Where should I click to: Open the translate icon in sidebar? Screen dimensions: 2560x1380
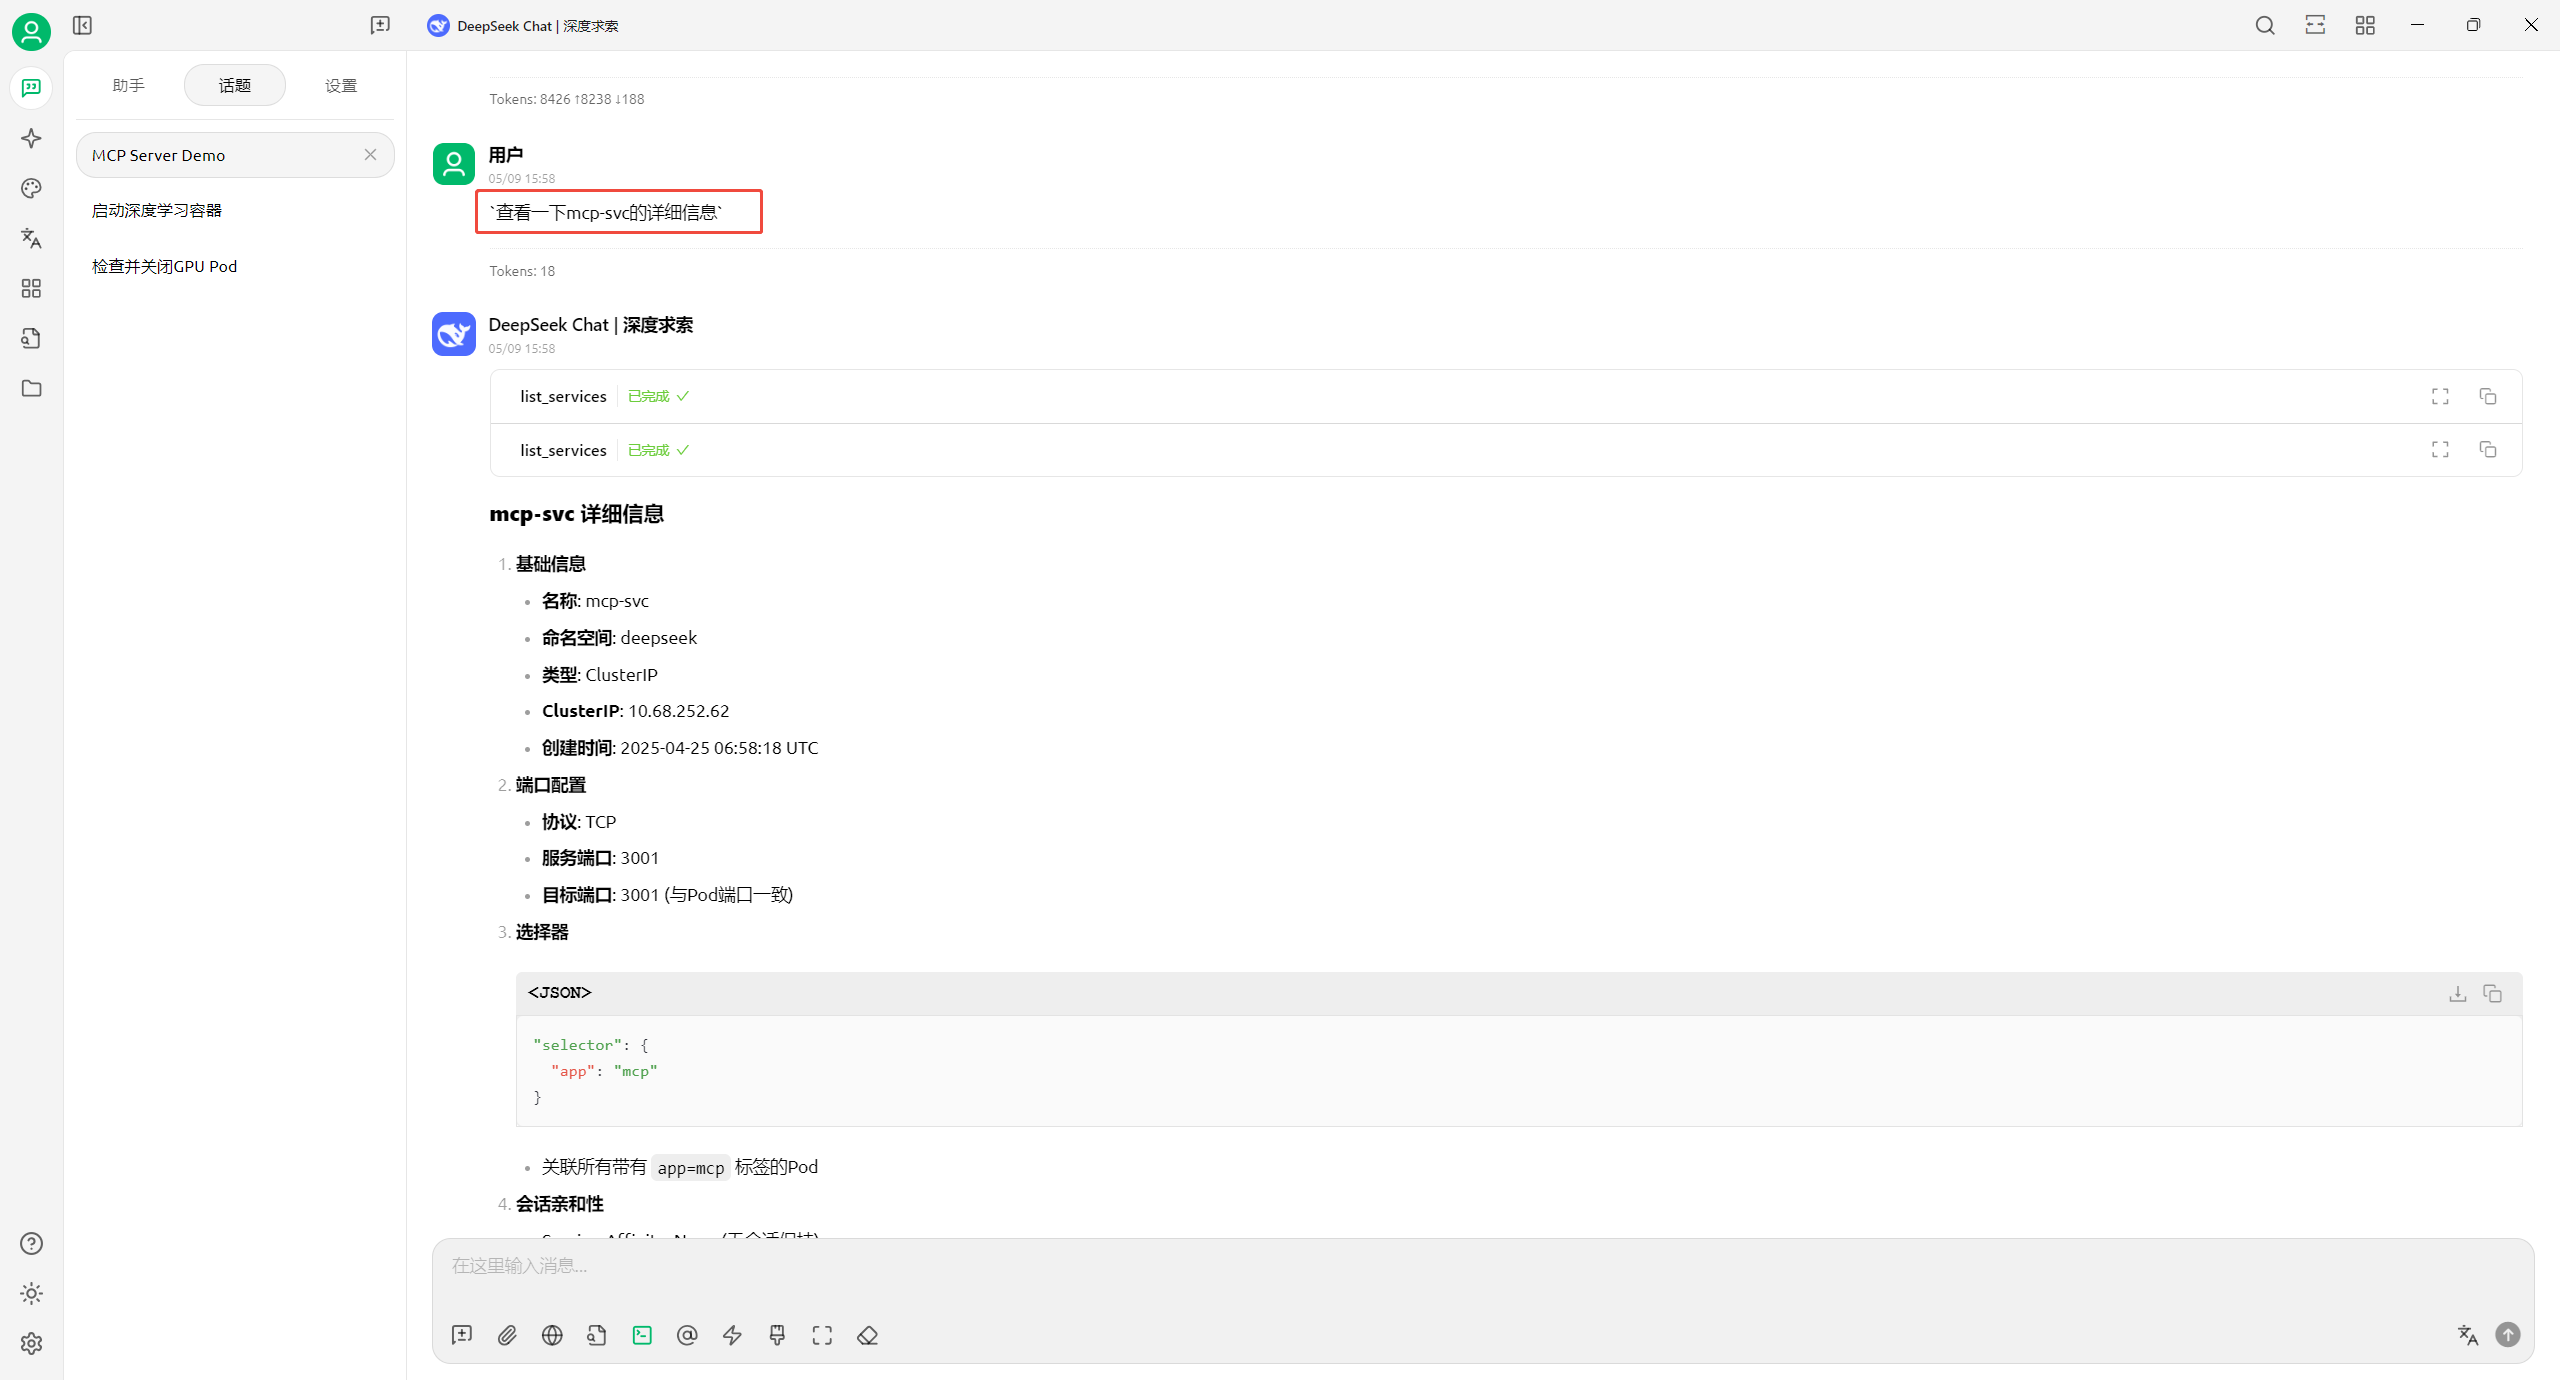point(31,238)
